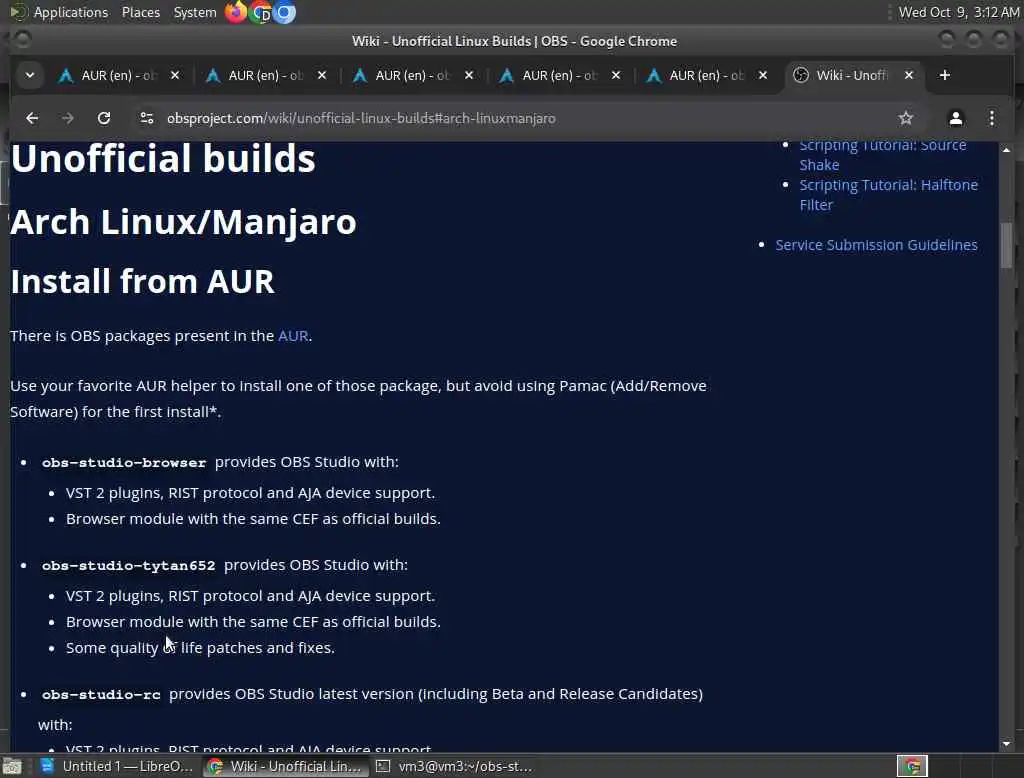
Task: Open the Places menu
Action: [x=140, y=12]
